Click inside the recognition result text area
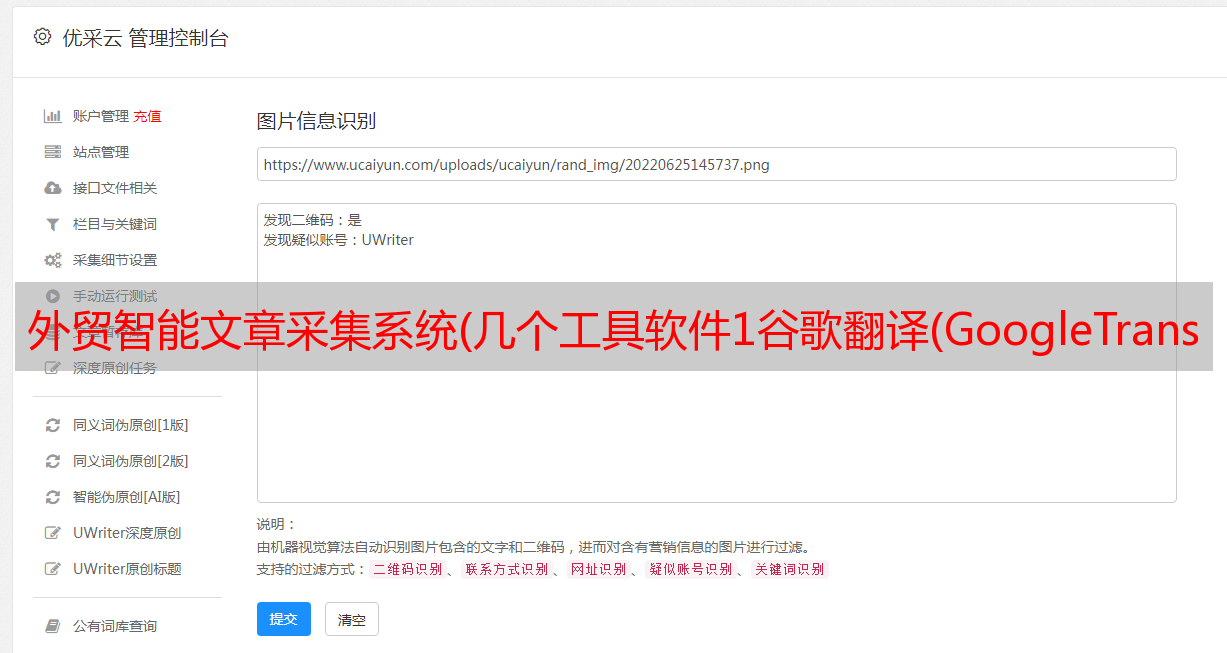The image size is (1227, 653). (716, 353)
